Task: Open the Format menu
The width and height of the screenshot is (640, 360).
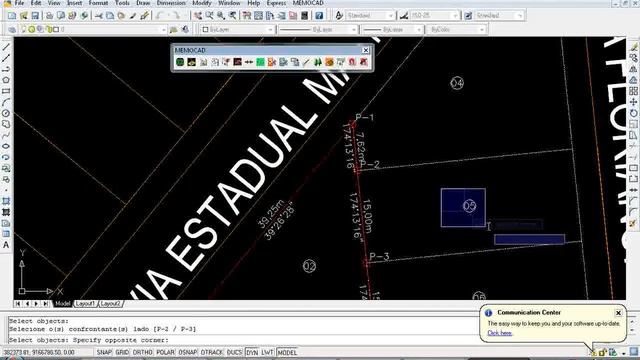Action: point(98,3)
